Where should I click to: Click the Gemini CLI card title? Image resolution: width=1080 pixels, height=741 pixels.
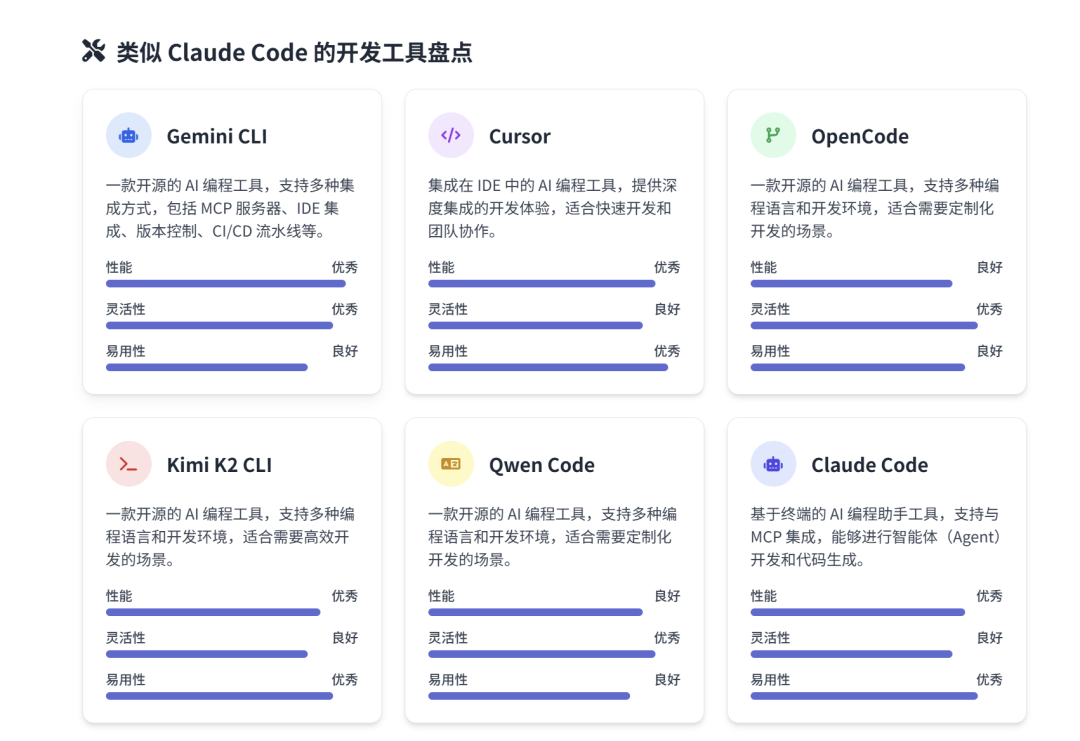[x=217, y=137]
